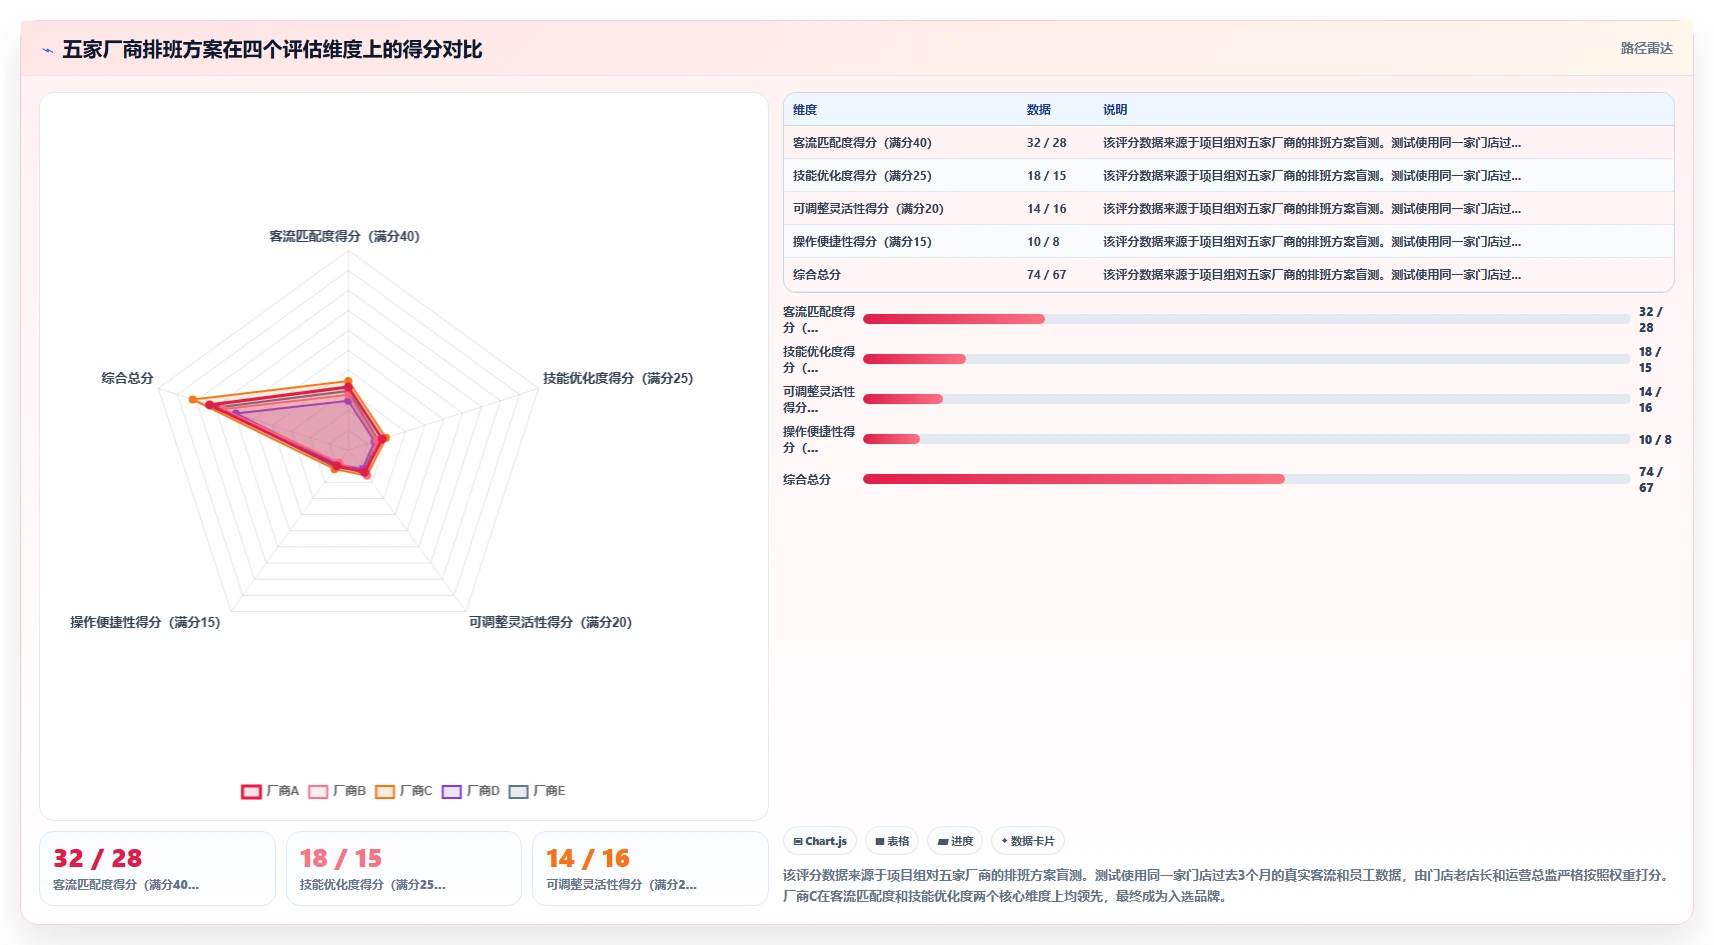
Task: Toggle the 厂商D legend entry
Action: click(471, 791)
